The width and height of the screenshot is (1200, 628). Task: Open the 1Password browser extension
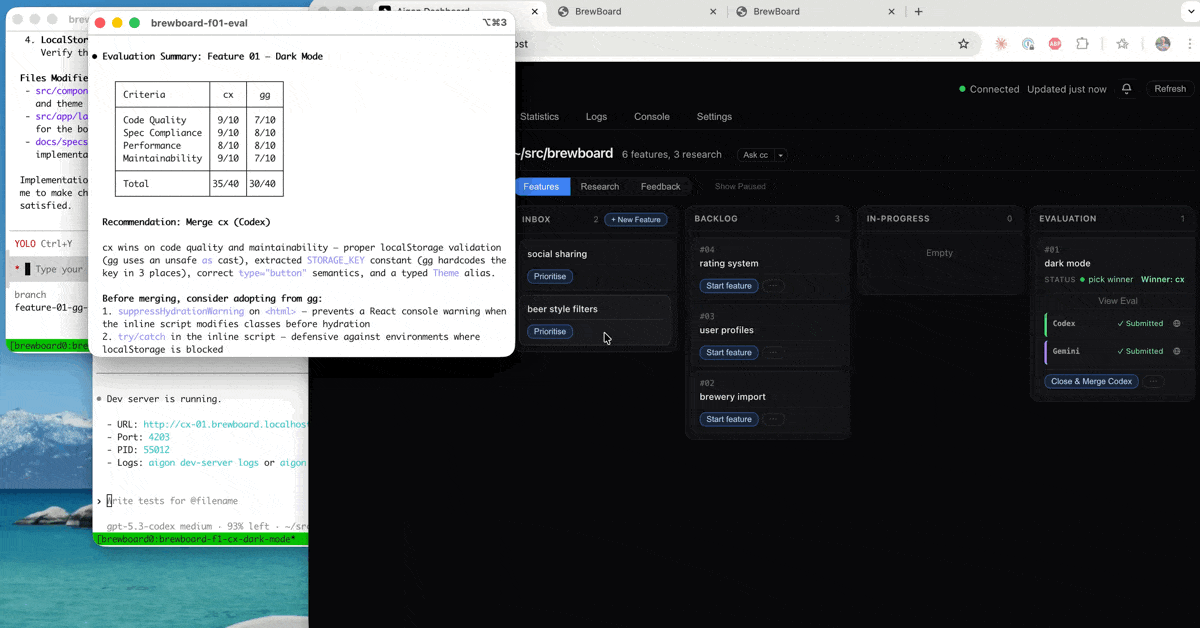pos(1028,44)
